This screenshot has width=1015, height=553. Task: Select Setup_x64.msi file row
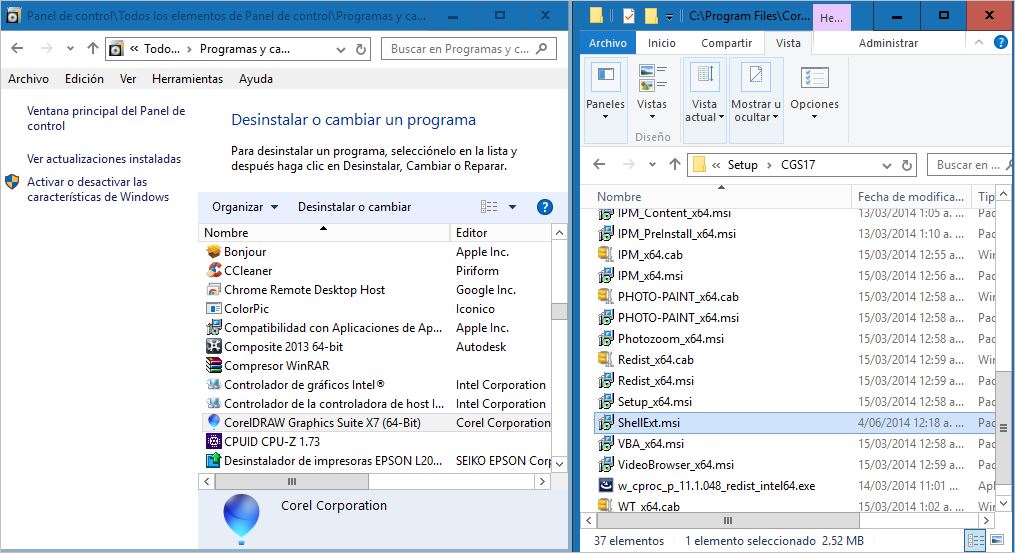click(x=794, y=402)
